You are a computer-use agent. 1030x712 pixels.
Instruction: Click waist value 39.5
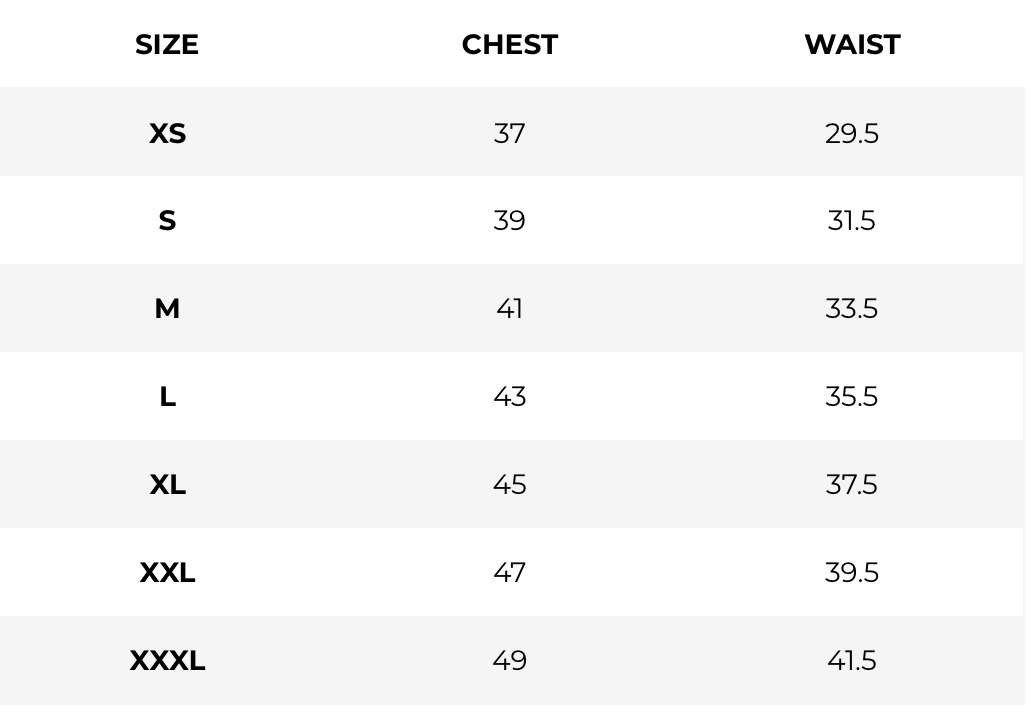[x=852, y=572]
